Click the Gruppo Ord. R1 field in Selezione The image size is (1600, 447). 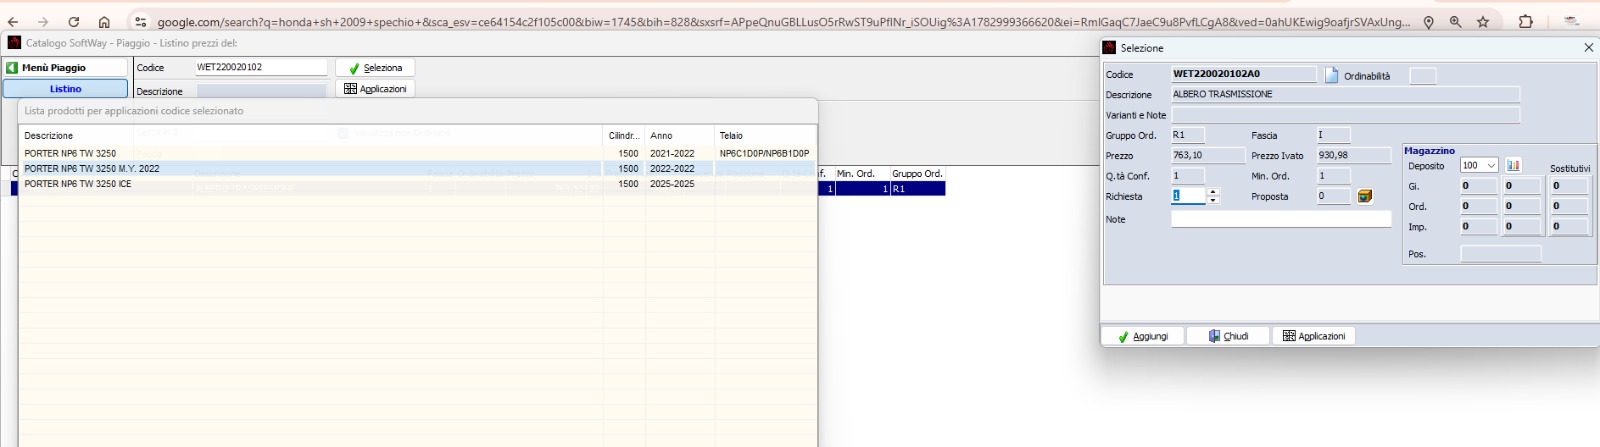pyautogui.click(x=1187, y=135)
